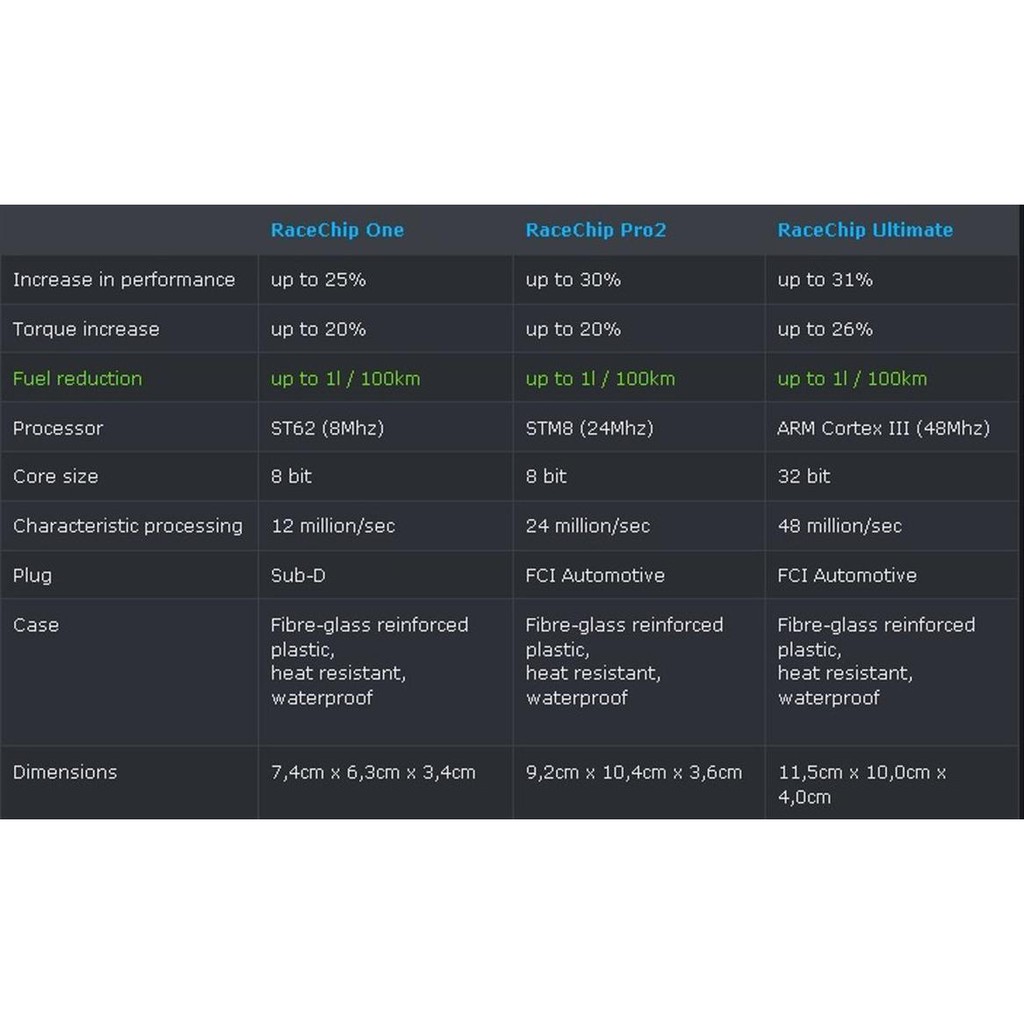Click the RaceChip One column header

point(337,230)
